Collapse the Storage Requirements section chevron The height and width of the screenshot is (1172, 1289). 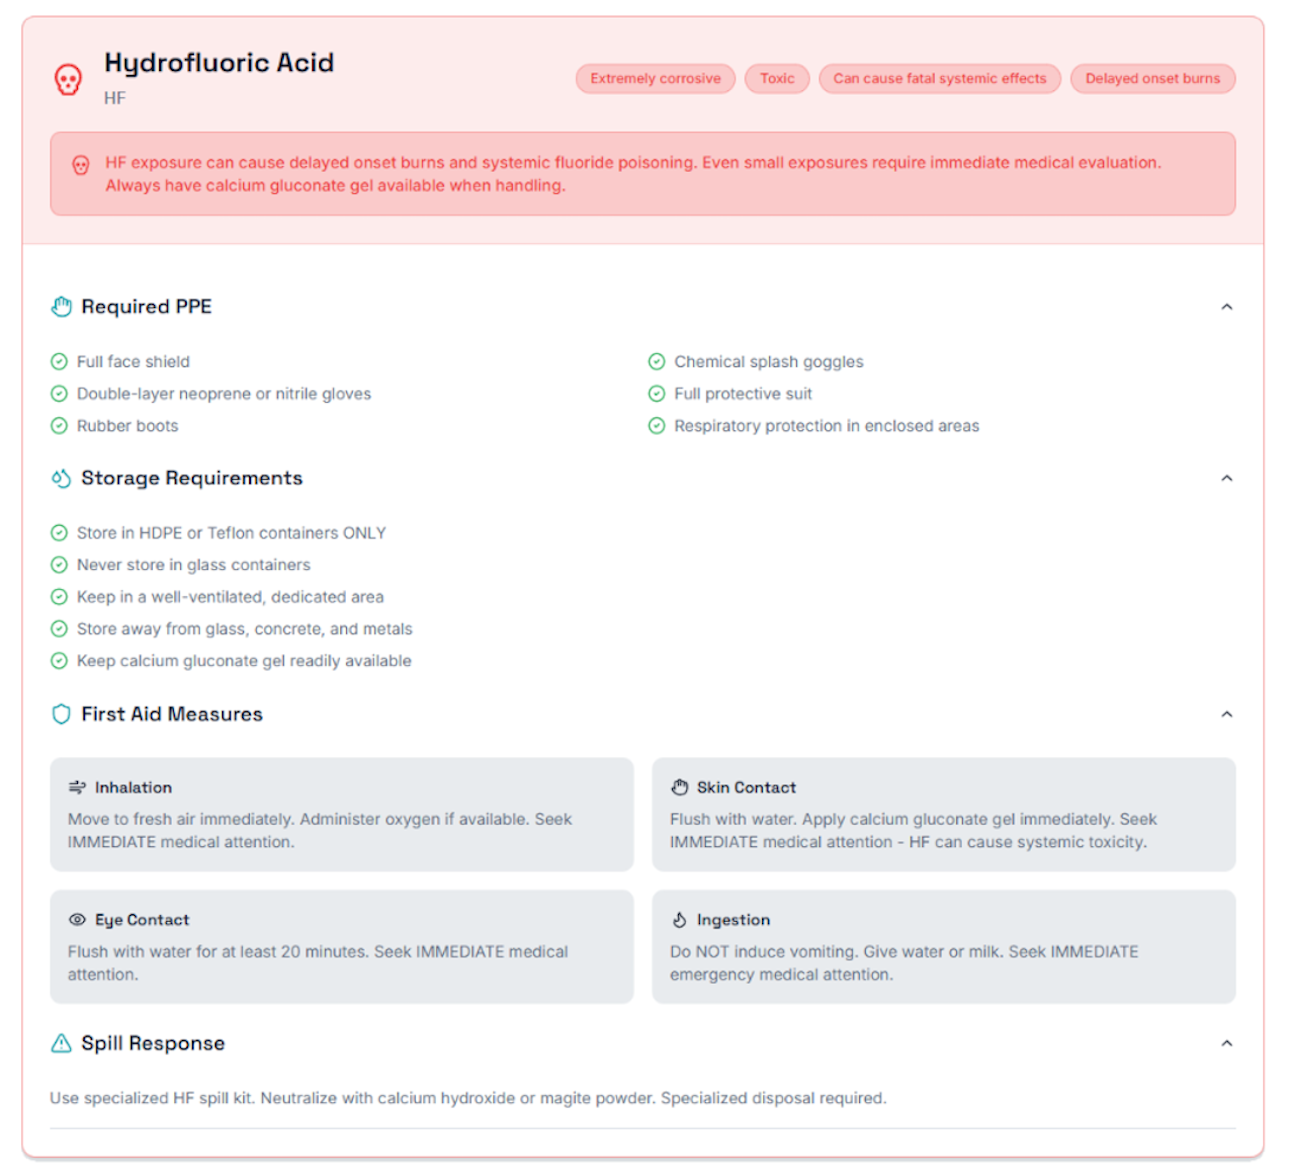pyautogui.click(x=1227, y=479)
